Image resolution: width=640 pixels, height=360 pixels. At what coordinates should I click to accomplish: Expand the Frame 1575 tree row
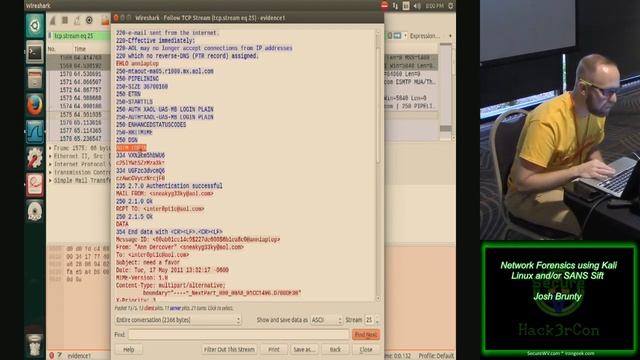click(51, 148)
